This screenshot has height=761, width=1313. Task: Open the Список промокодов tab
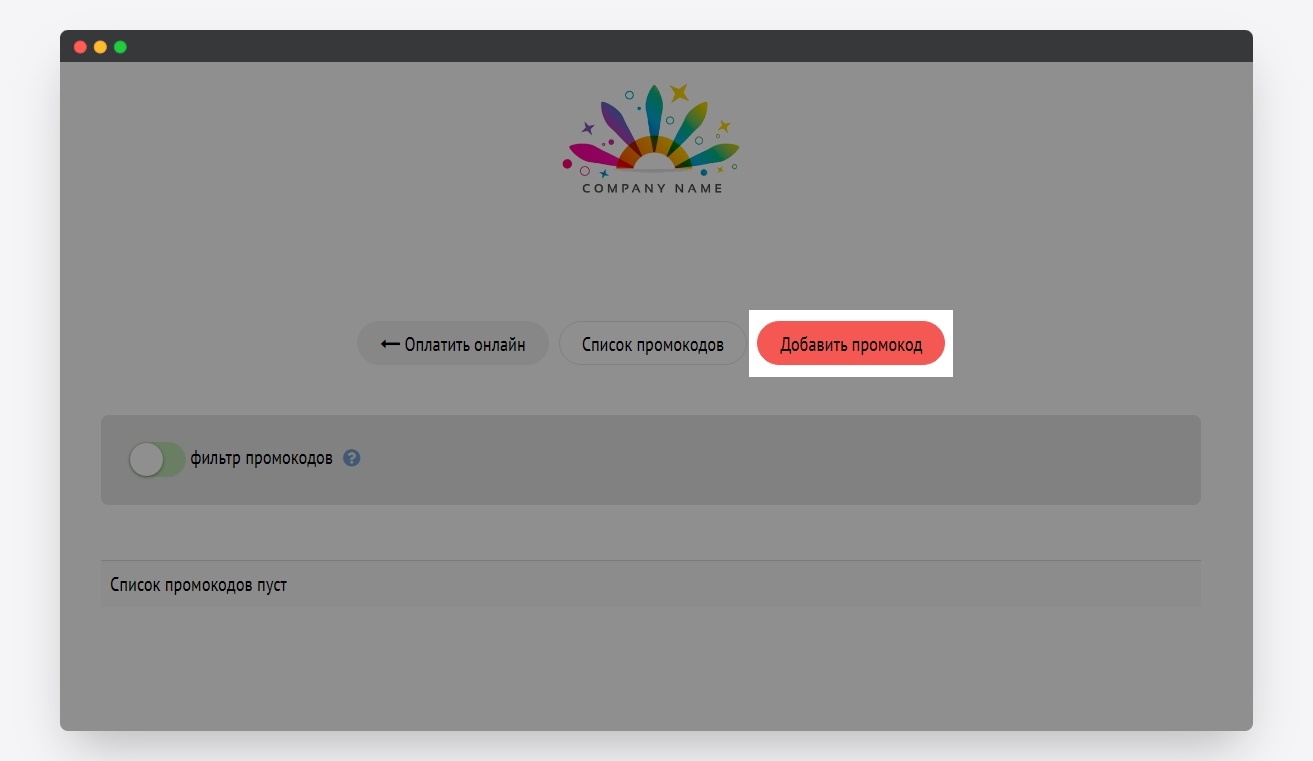653,344
